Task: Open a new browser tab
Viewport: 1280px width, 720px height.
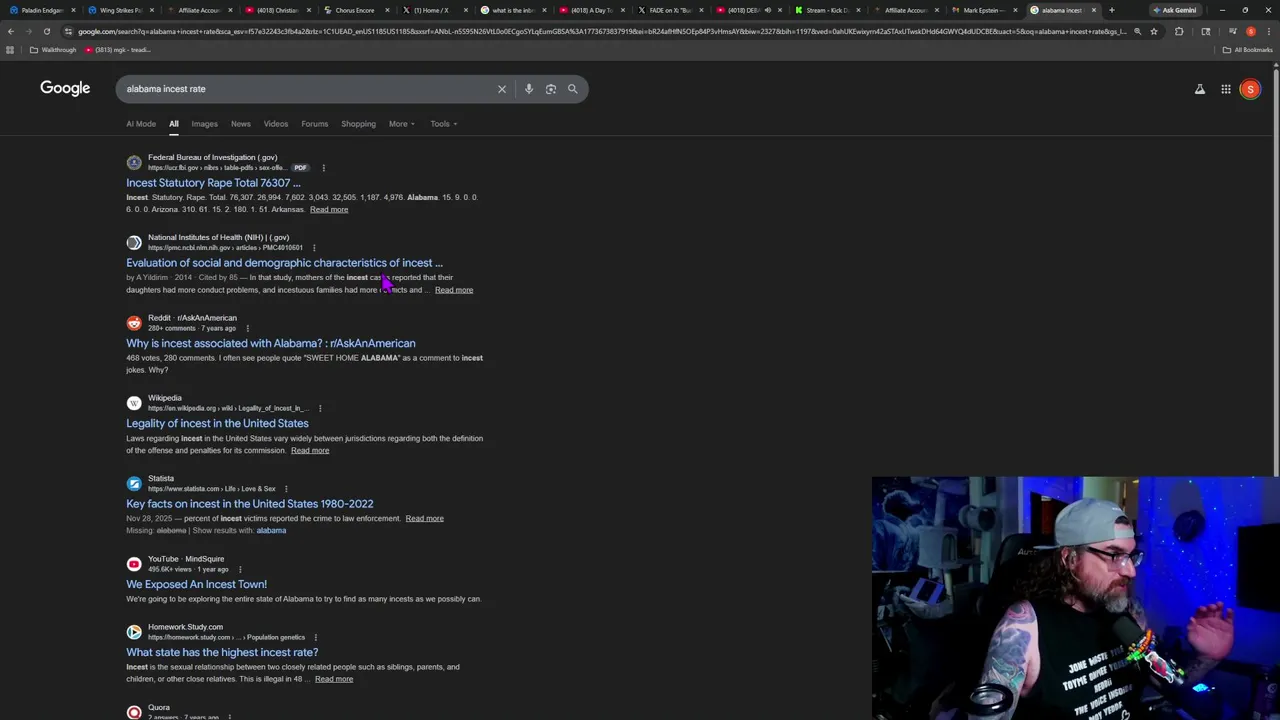Action: (x=1111, y=10)
